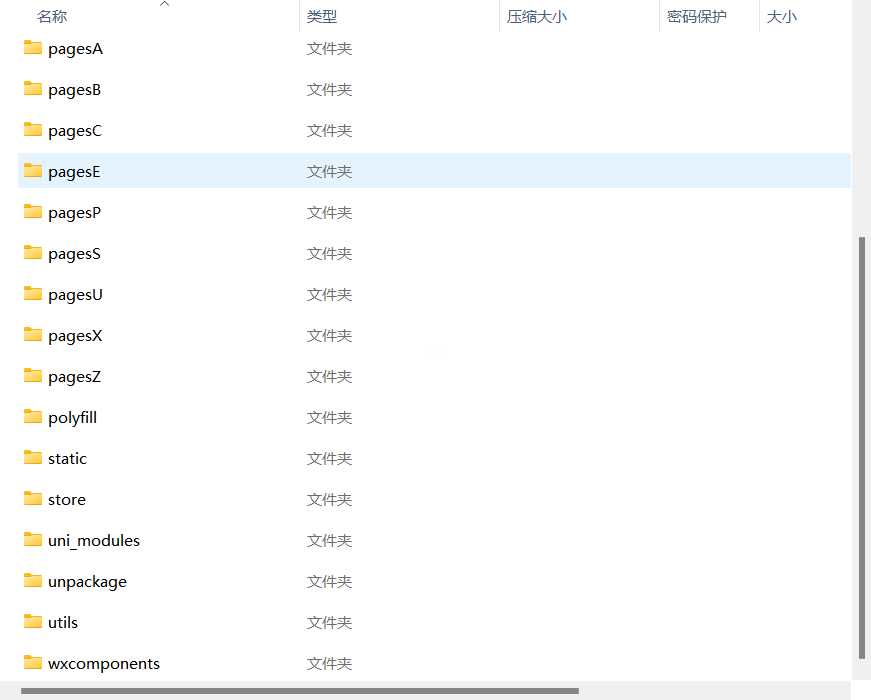
Task: Select the pagesB folder icon
Action: 33,89
